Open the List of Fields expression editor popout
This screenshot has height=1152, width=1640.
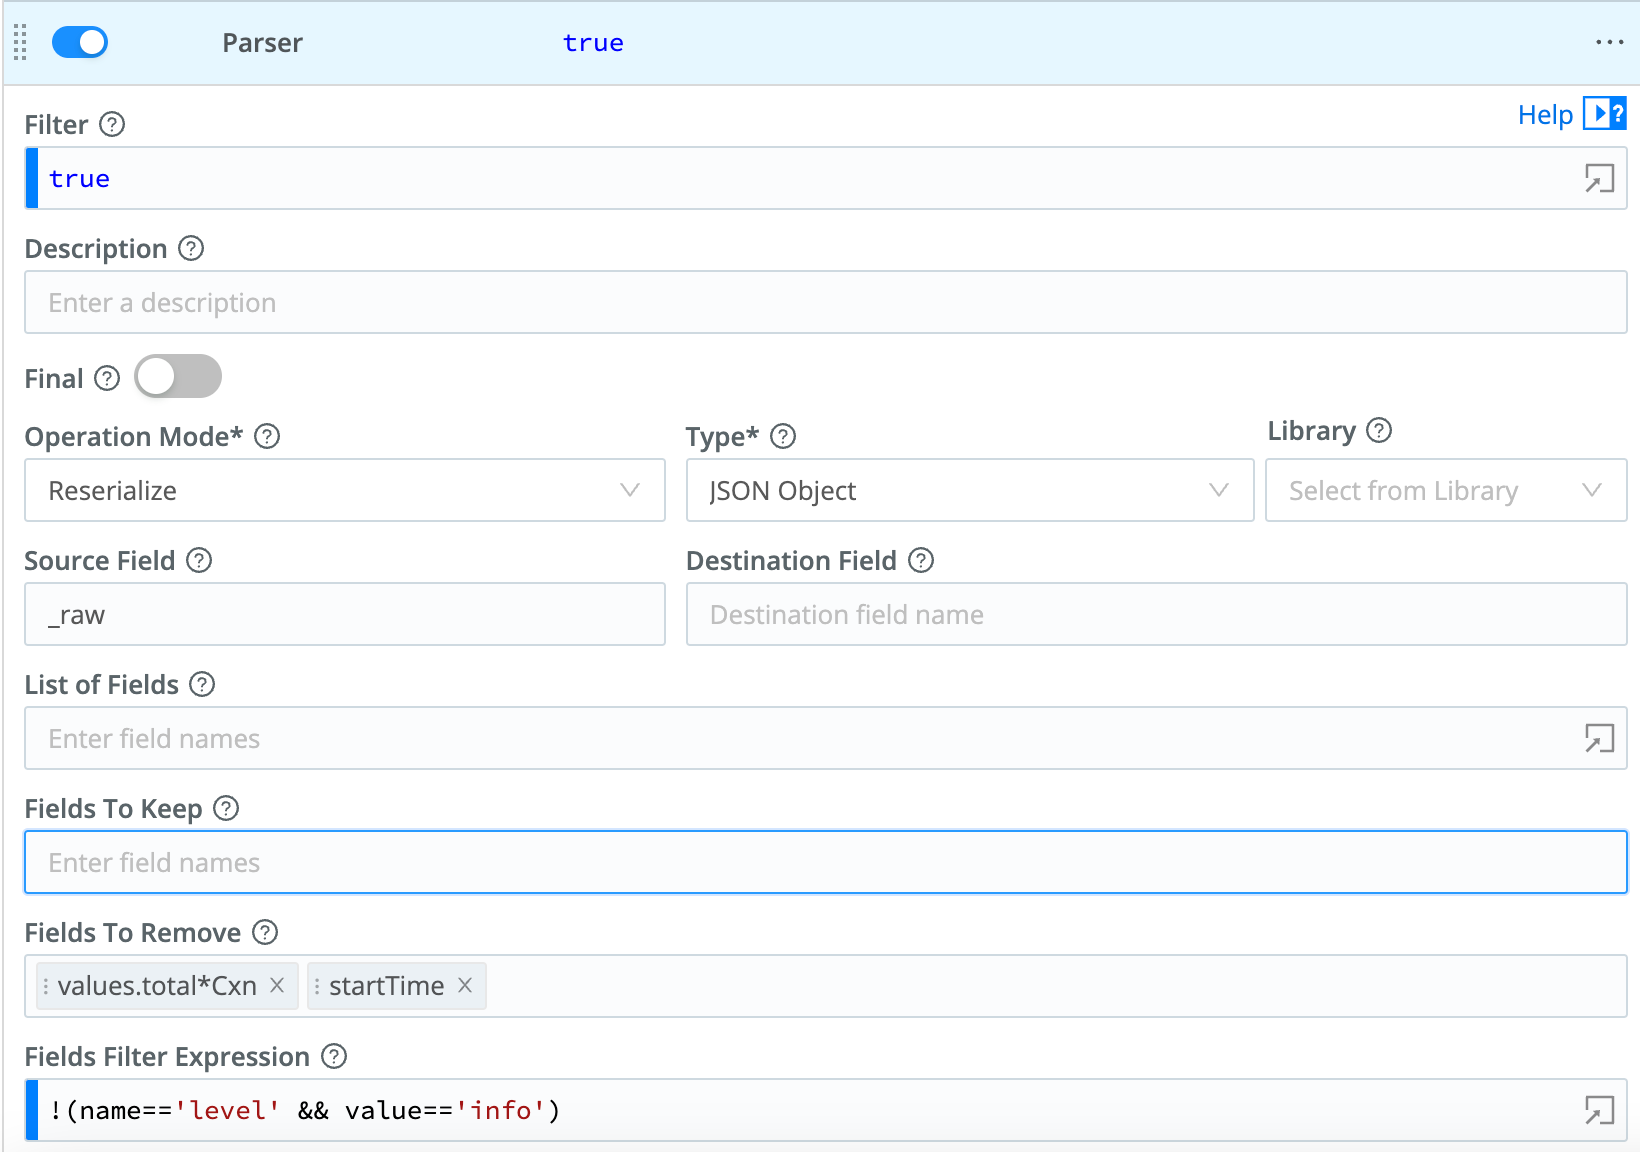click(x=1598, y=738)
